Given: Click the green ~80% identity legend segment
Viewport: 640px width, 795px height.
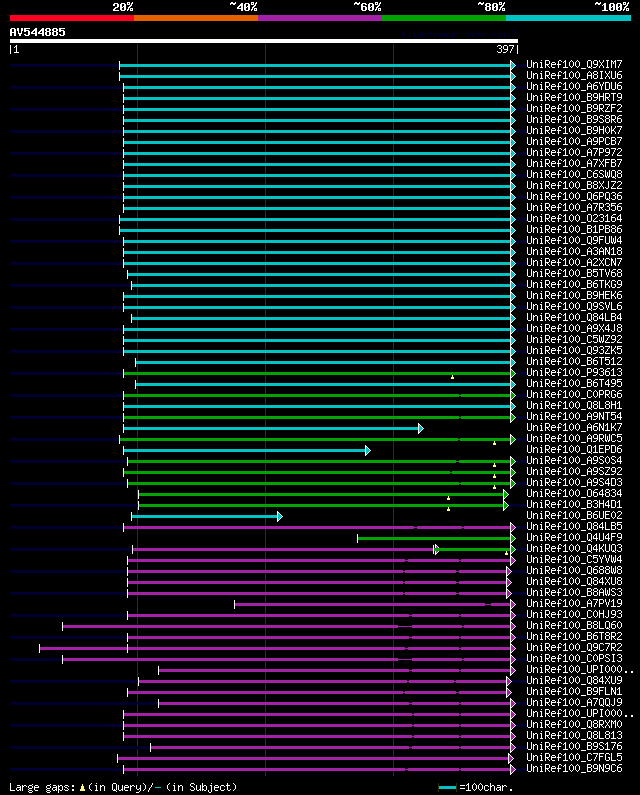Looking at the screenshot, I should (x=444, y=18).
